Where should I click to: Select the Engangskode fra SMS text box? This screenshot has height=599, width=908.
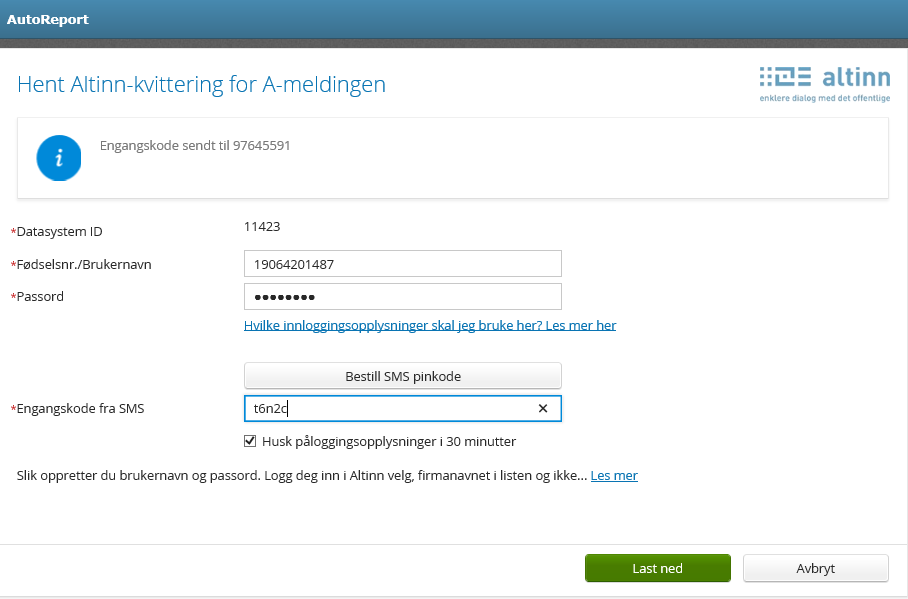(x=390, y=408)
